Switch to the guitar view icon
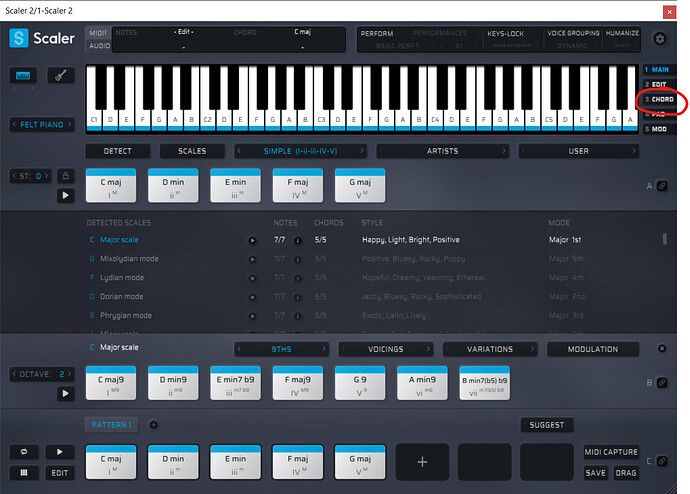The height and width of the screenshot is (494, 690). (x=61, y=76)
